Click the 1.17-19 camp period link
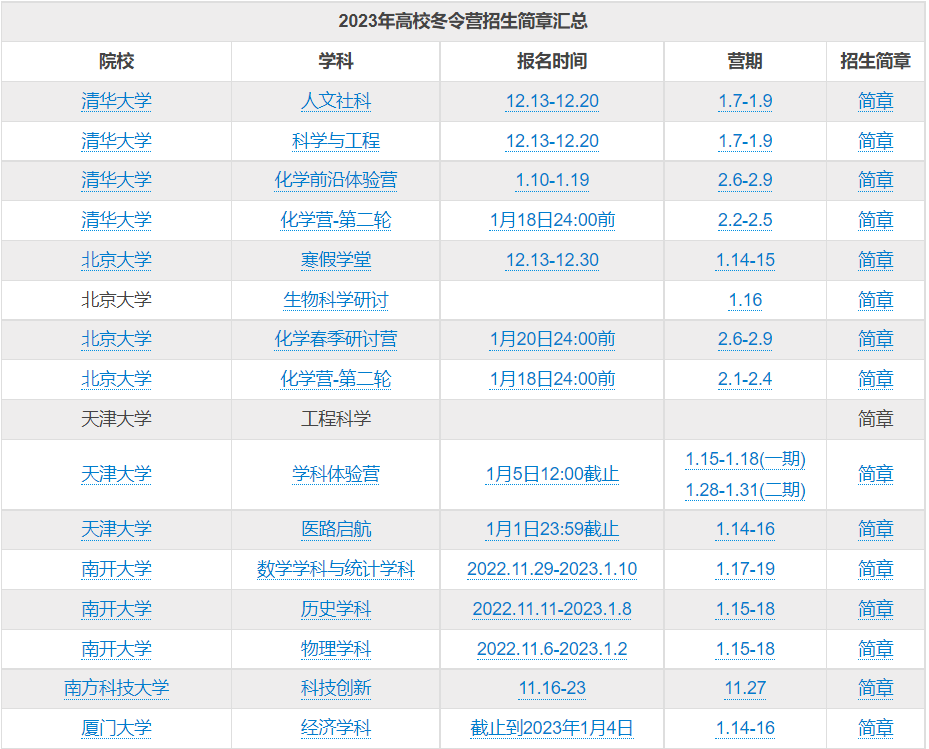The height and width of the screenshot is (749, 929). (x=745, y=569)
